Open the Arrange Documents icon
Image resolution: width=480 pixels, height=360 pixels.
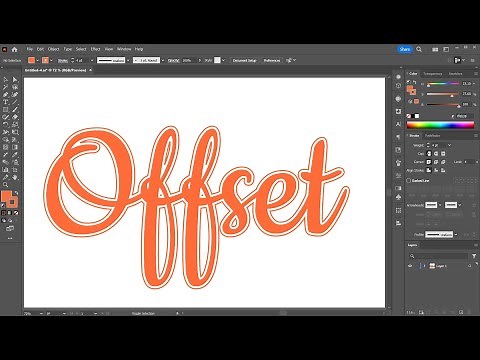tap(435, 49)
